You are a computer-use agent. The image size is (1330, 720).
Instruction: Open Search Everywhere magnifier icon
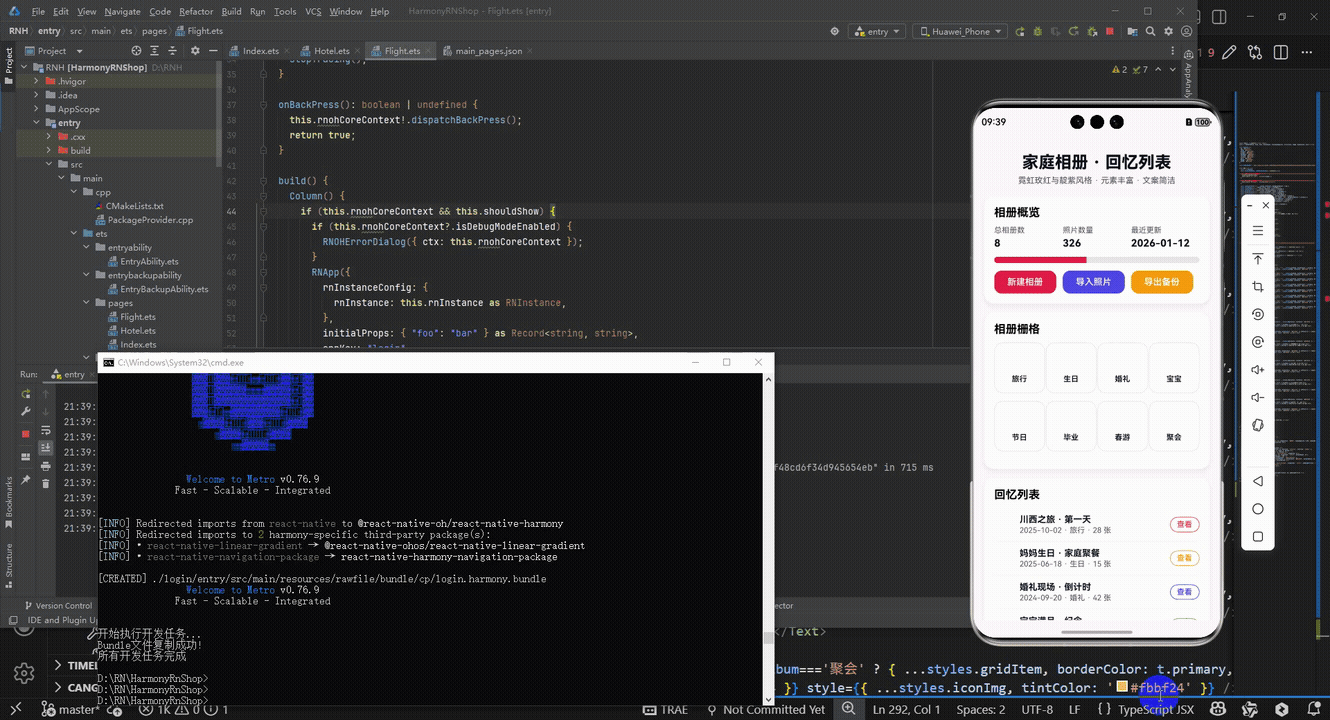click(x=1149, y=31)
